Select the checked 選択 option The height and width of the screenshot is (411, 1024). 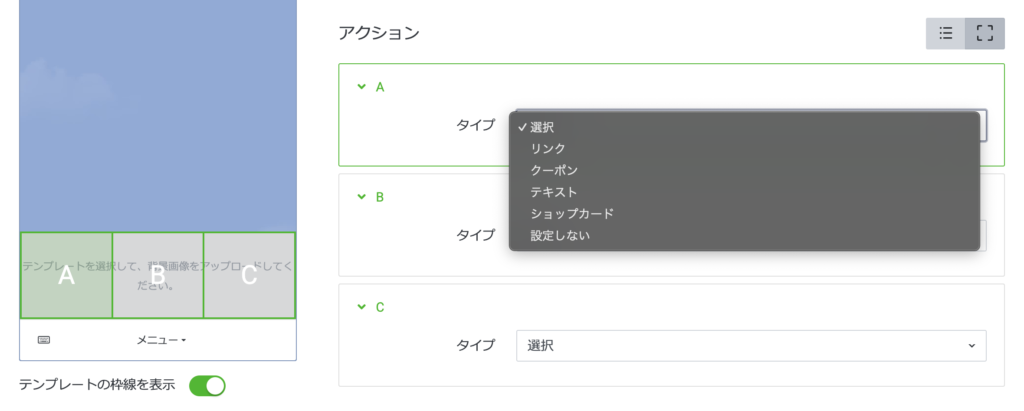pos(542,127)
